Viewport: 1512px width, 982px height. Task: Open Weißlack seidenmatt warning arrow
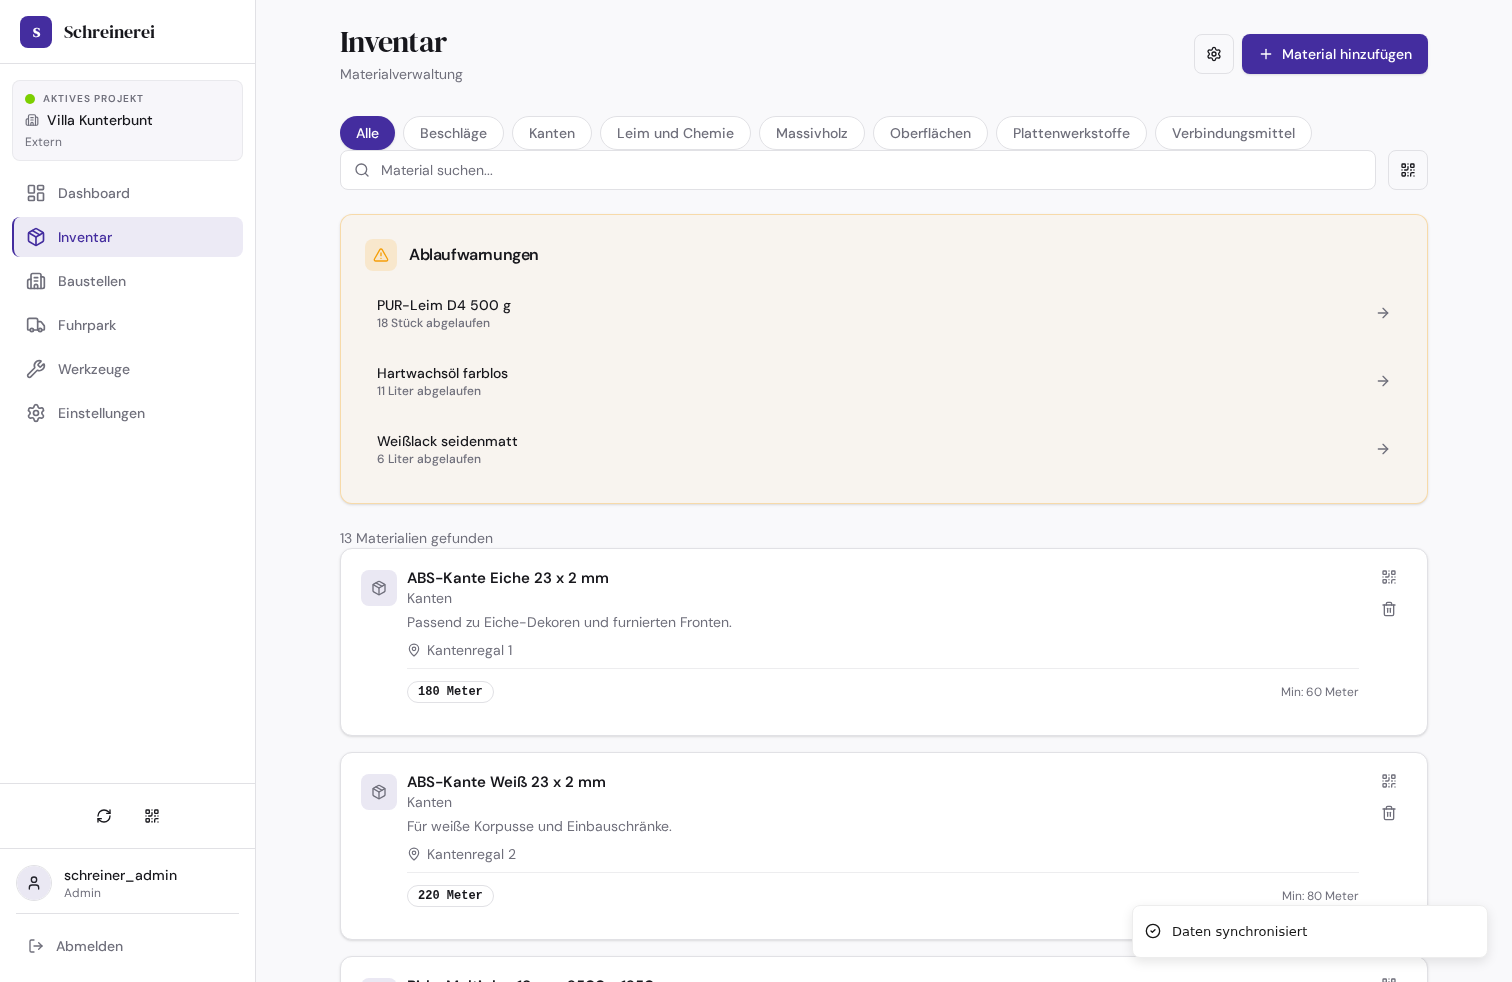[1383, 449]
